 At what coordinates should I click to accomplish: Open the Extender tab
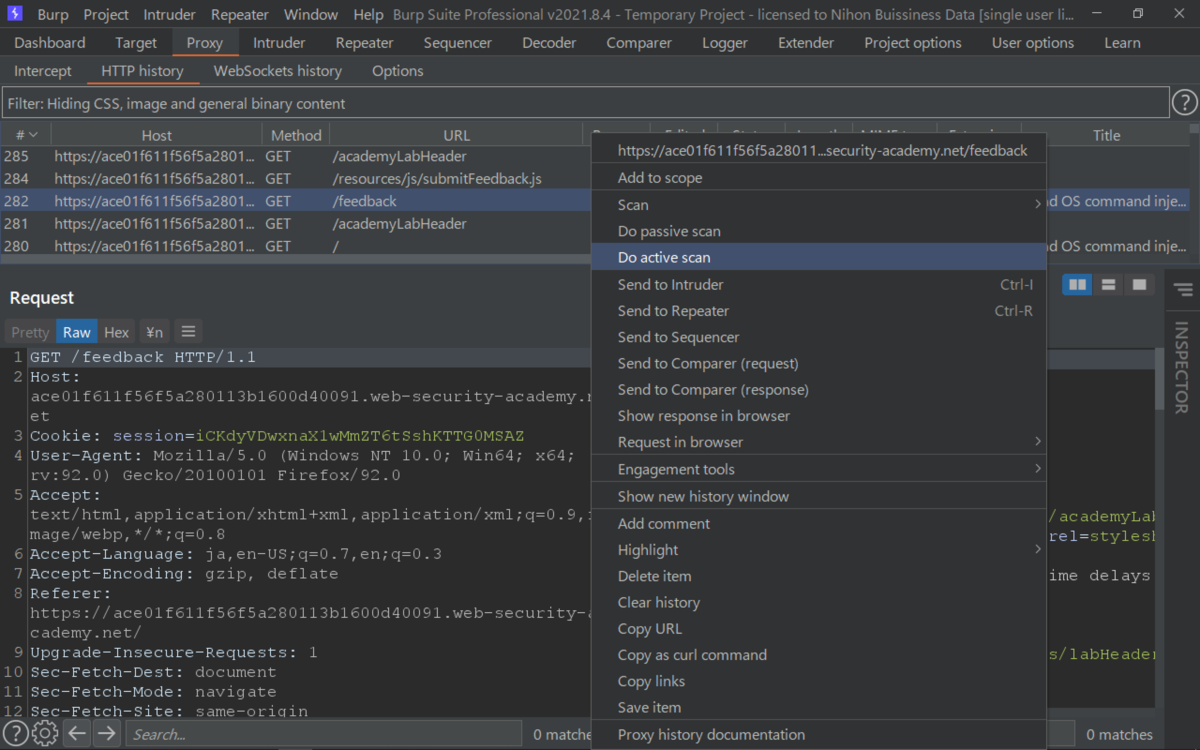(806, 43)
